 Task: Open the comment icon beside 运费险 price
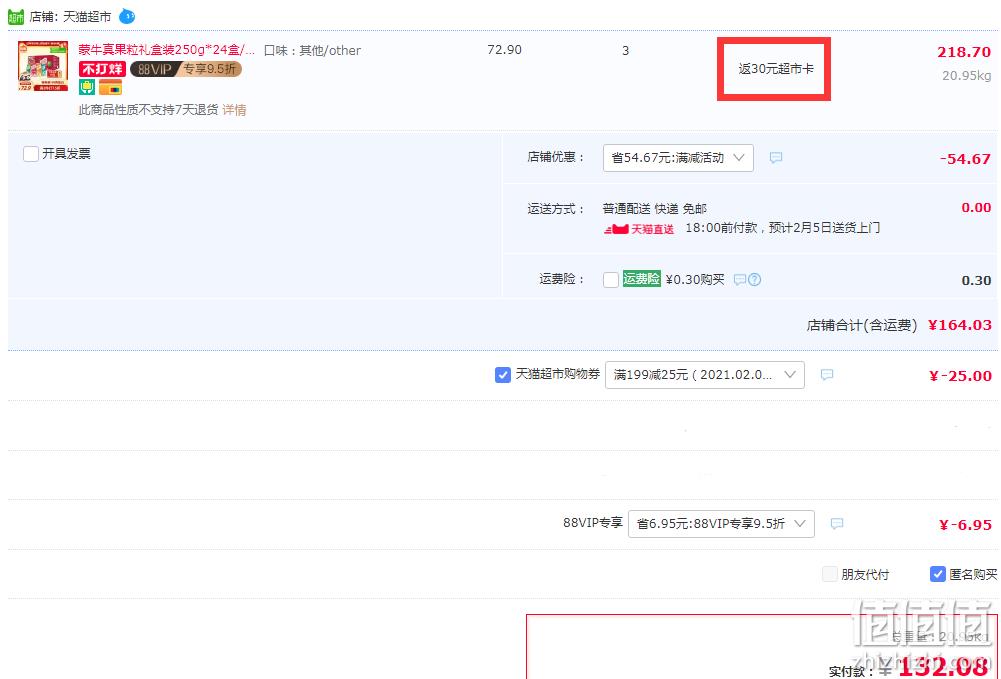[x=739, y=280]
